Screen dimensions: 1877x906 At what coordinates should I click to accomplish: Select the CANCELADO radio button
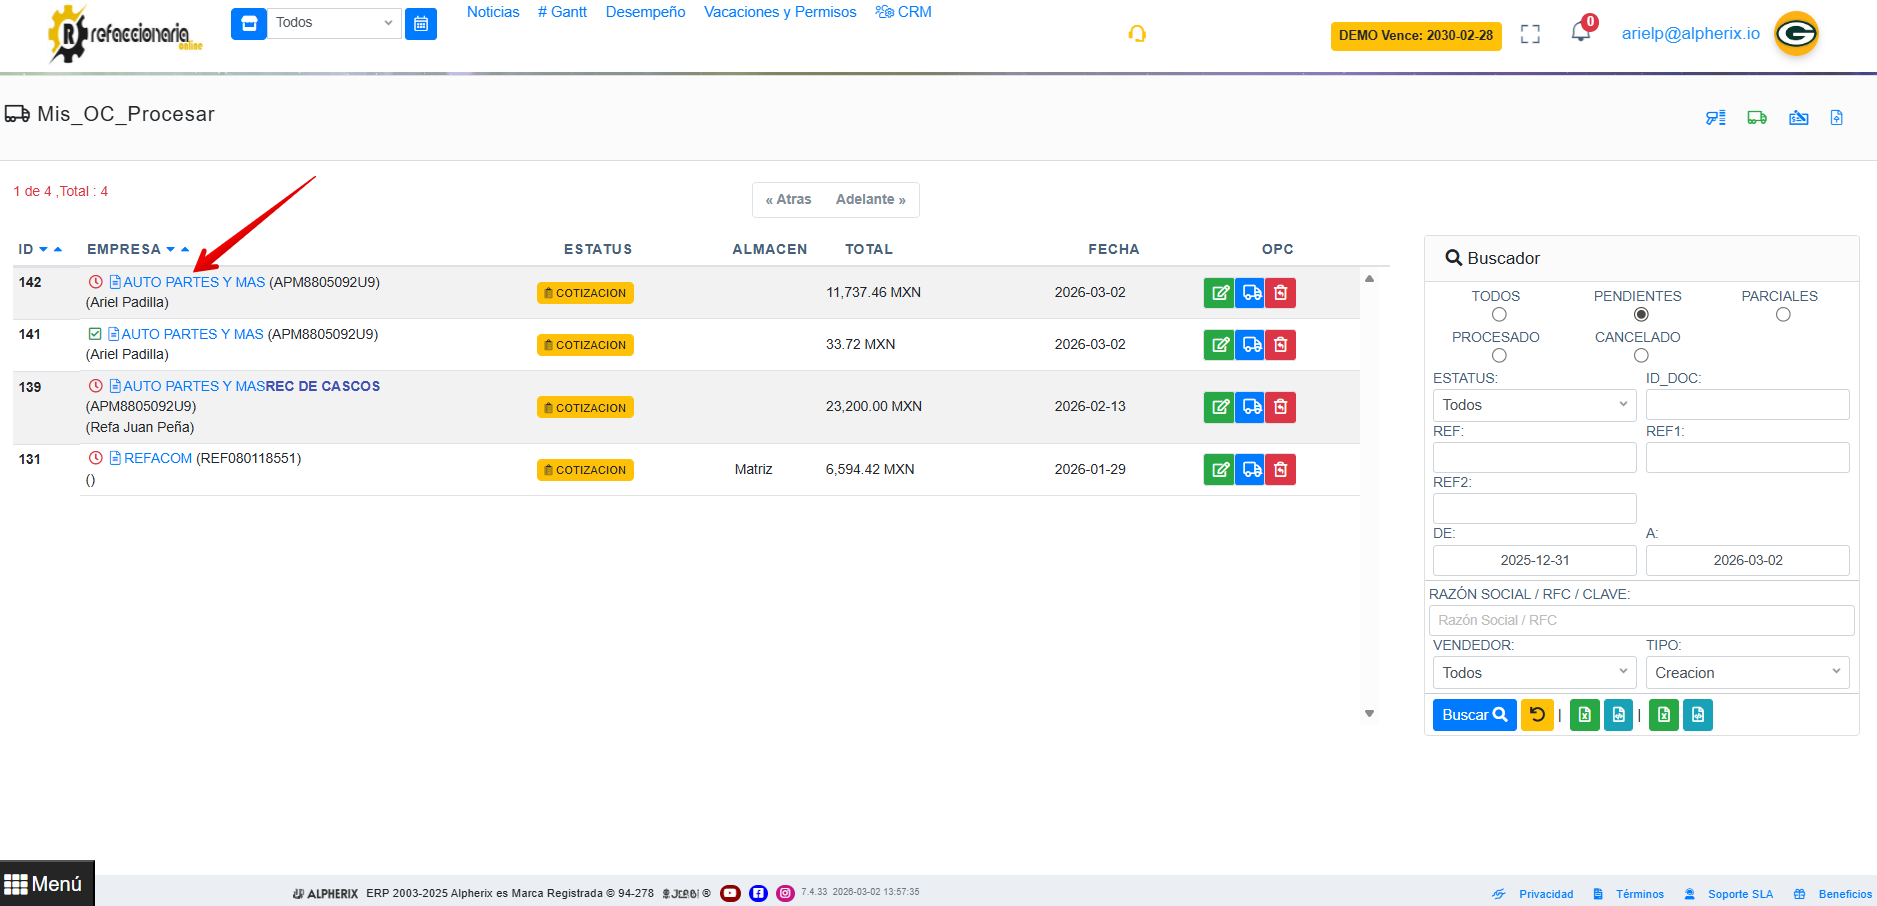point(1641,356)
